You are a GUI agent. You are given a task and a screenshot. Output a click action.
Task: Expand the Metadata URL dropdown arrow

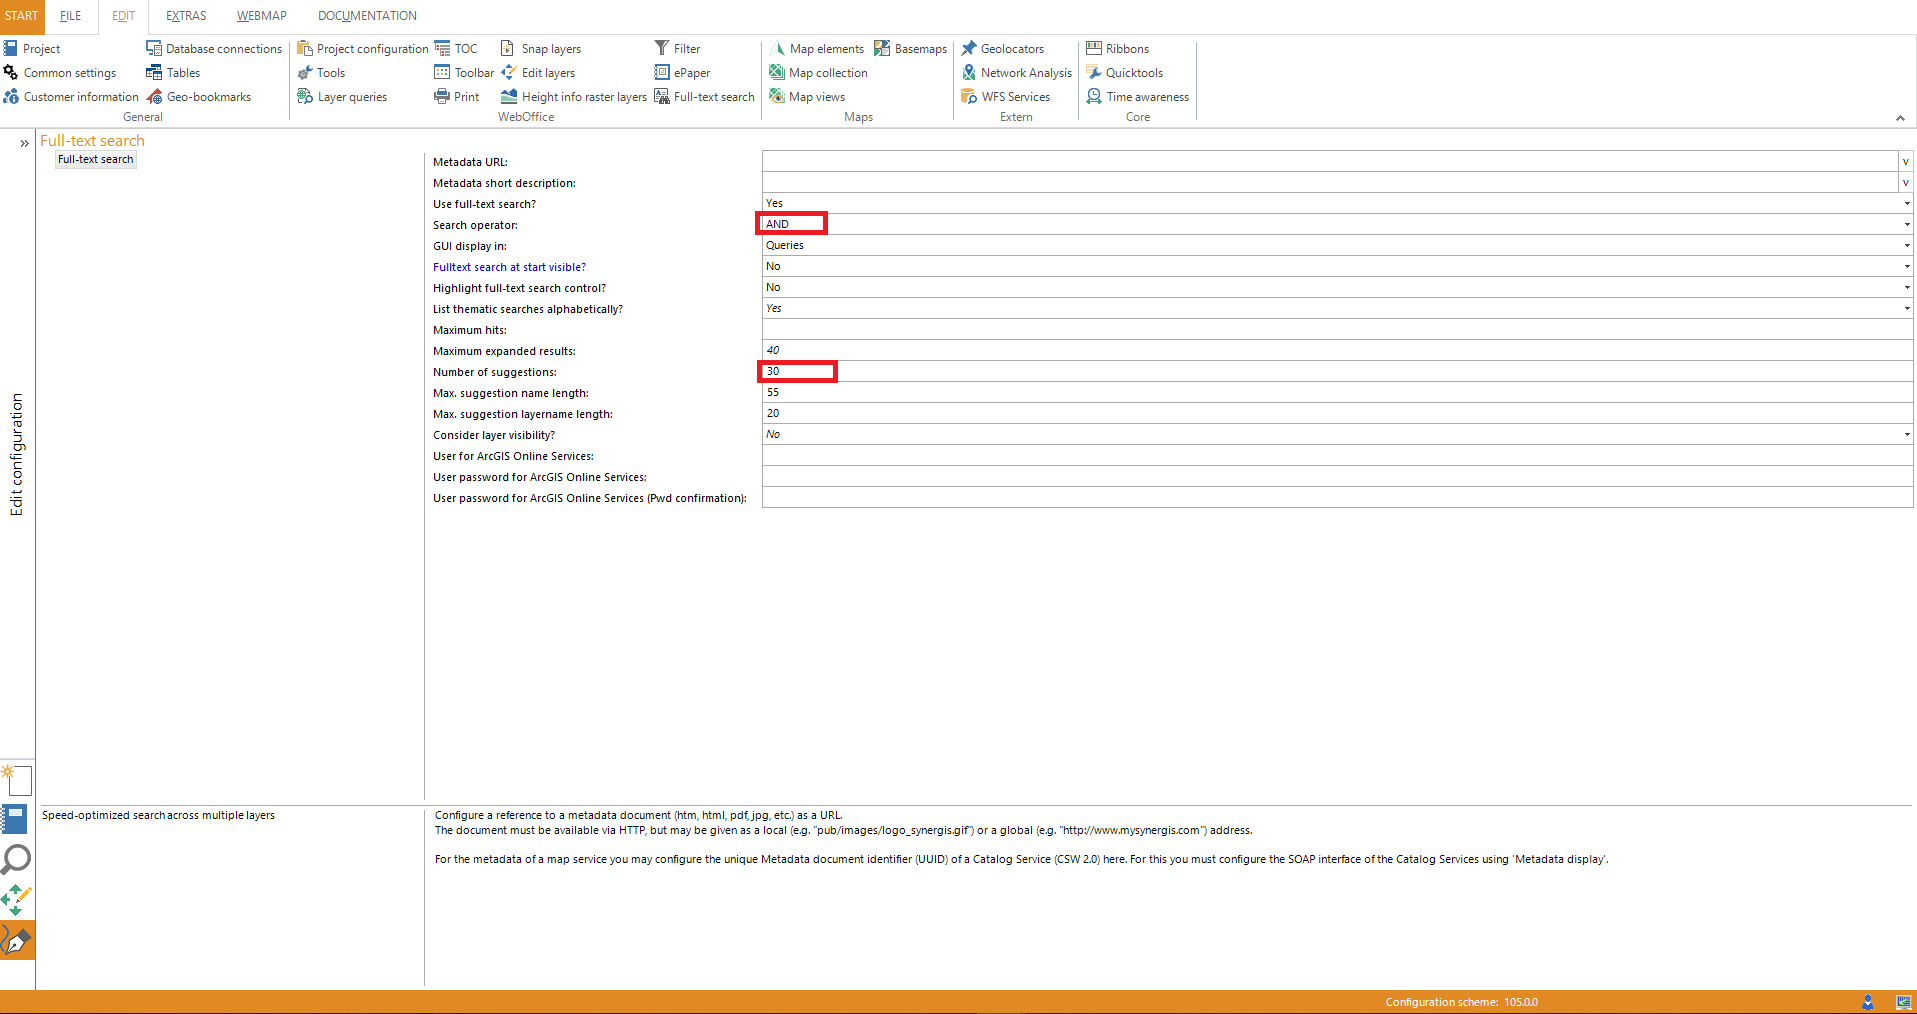[1906, 161]
